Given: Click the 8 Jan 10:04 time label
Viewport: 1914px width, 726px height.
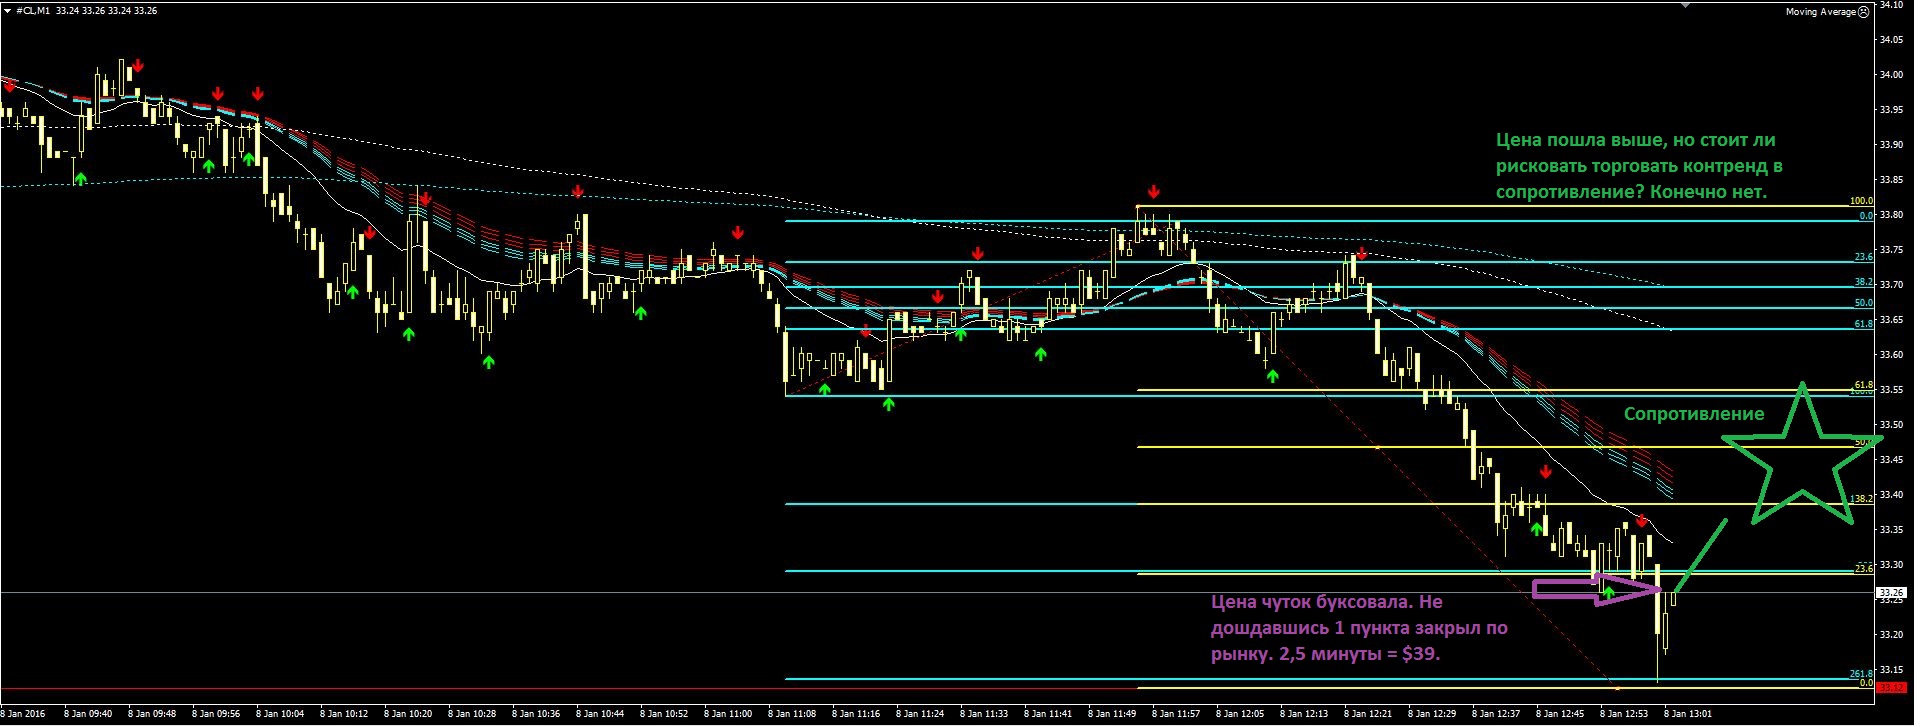Looking at the screenshot, I should [280, 714].
